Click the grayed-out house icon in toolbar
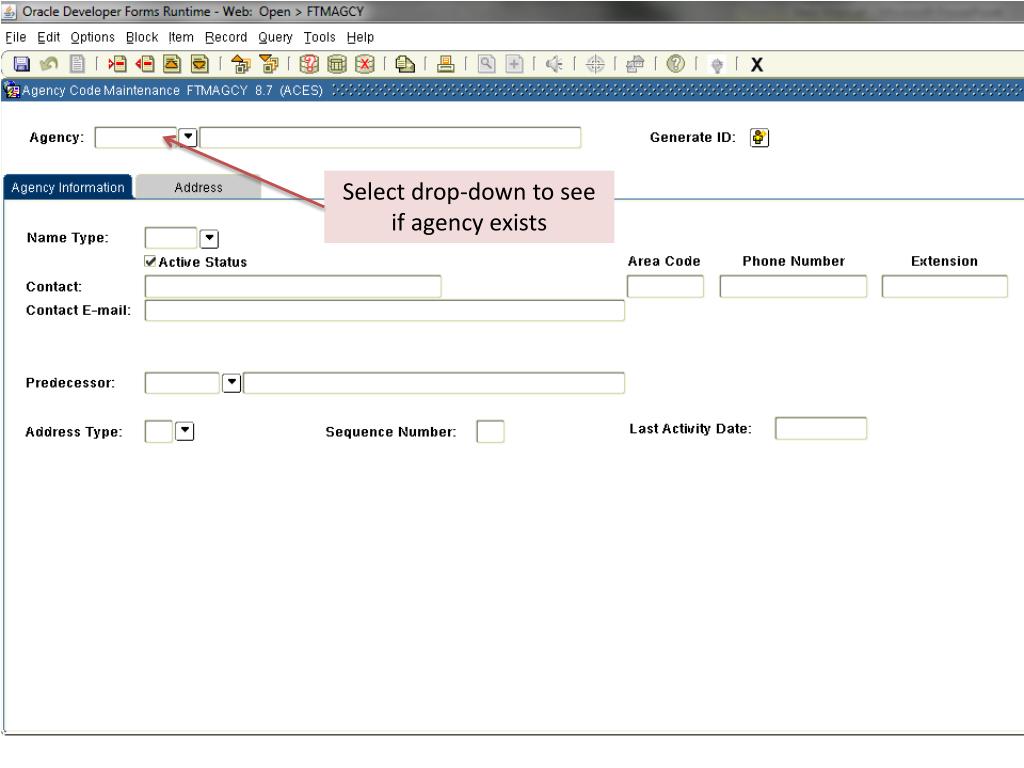Image resolution: width=1024 pixels, height=768 pixels. [635, 64]
